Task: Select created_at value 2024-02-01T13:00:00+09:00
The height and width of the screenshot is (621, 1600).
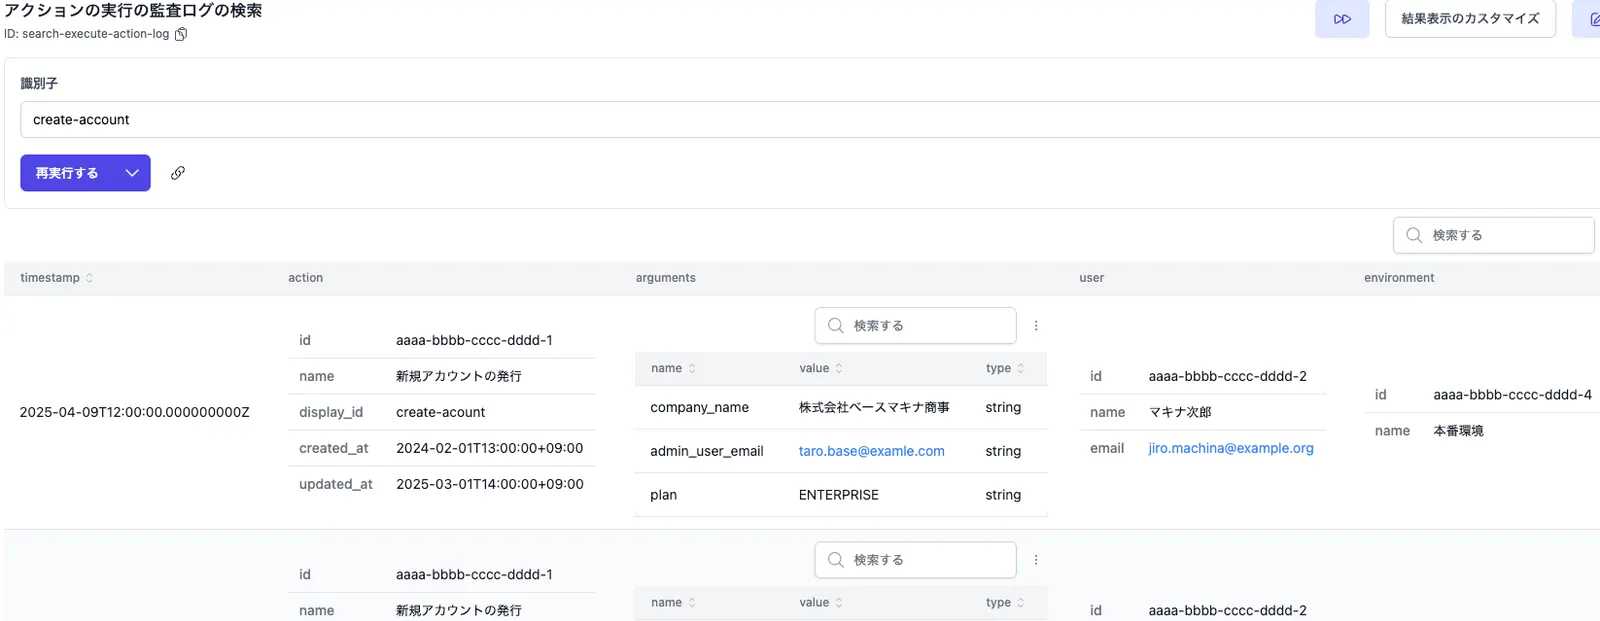Action: pyautogui.click(x=490, y=448)
